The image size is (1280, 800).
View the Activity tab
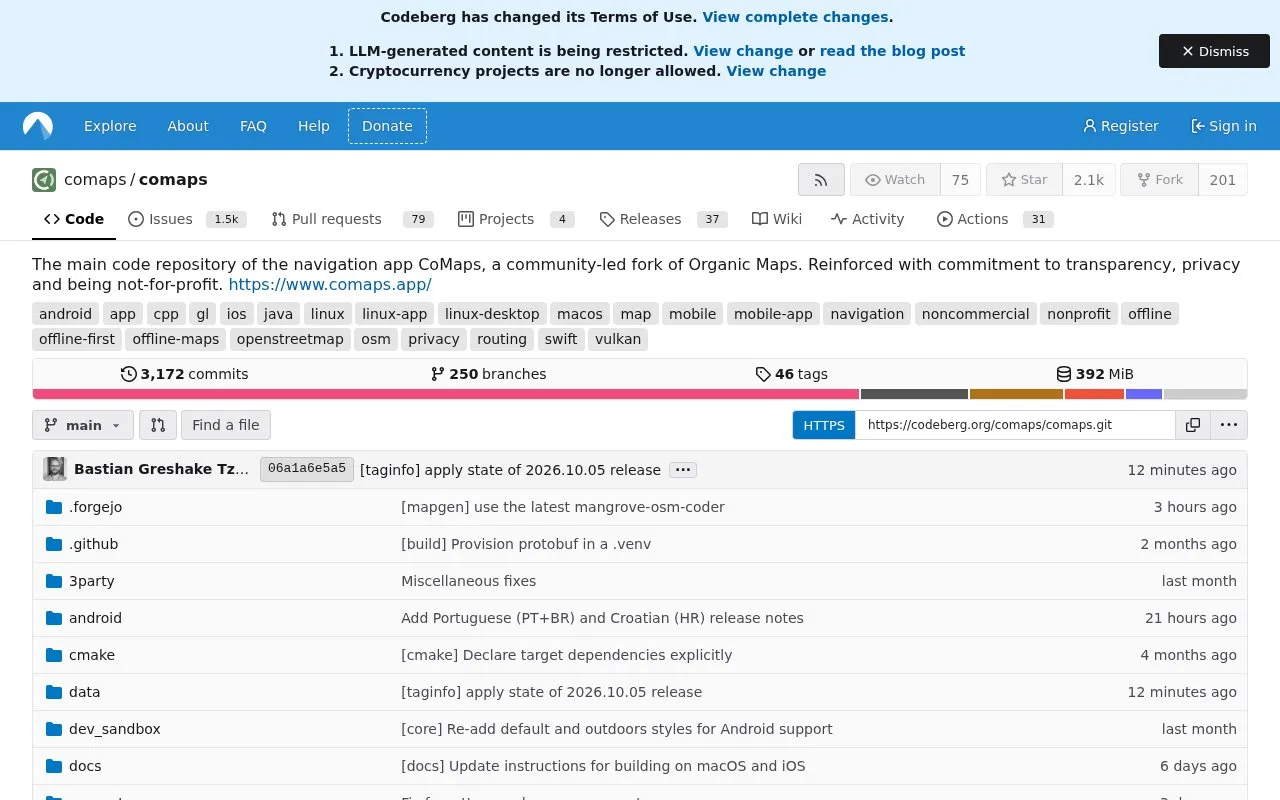coord(867,219)
